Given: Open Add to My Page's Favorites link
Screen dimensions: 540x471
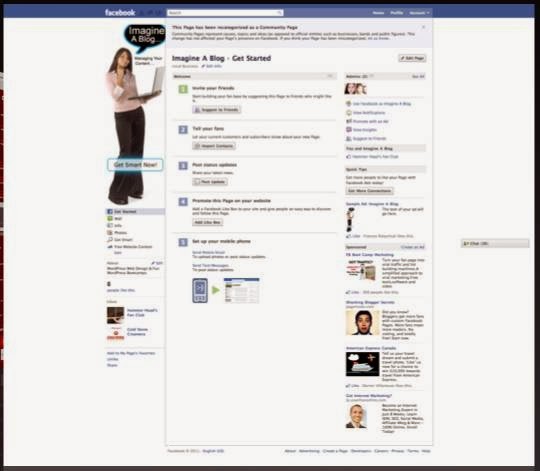Looking at the screenshot, I should (131, 353).
